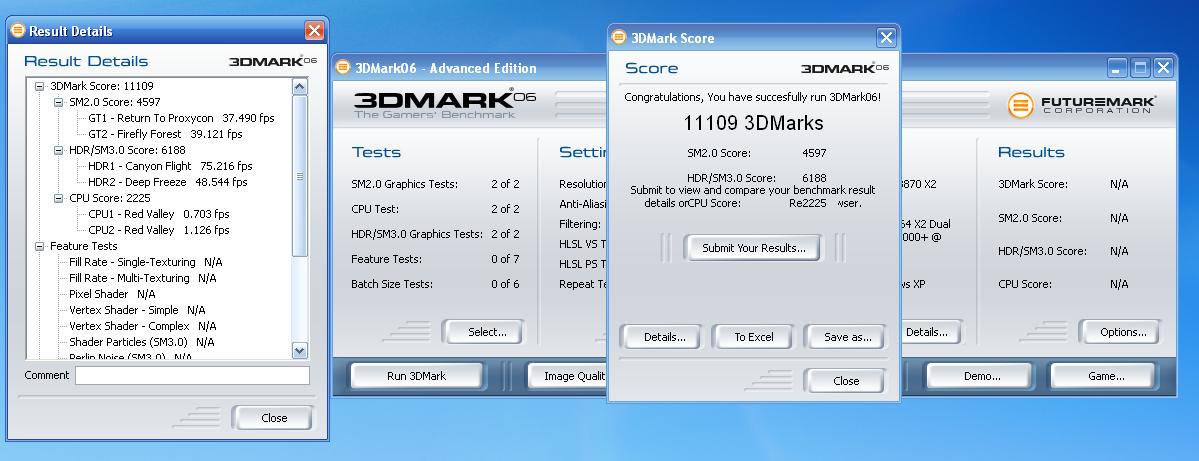Viewport: 1199px width, 461px height.
Task: Click the To Excel button
Action: click(x=753, y=336)
